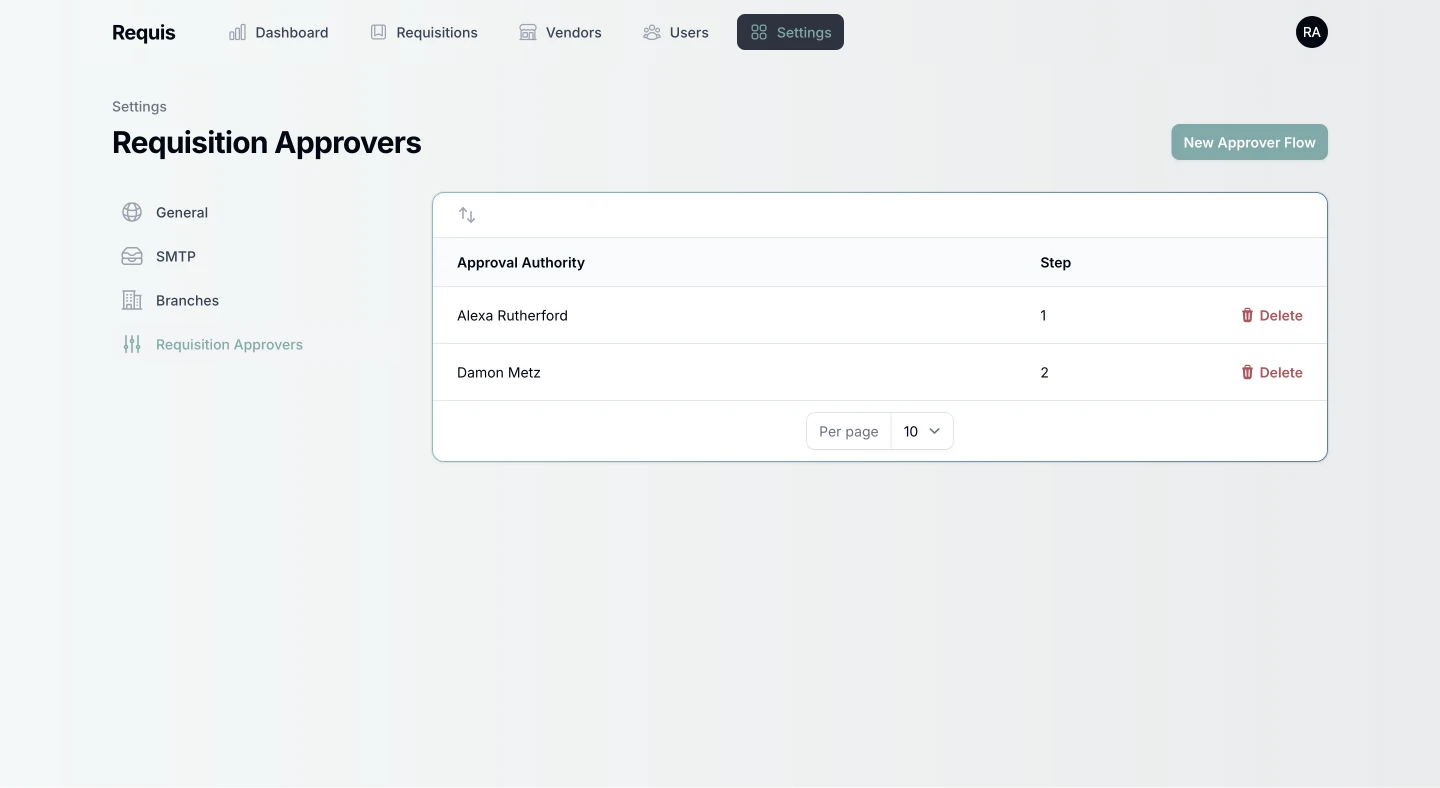
Task: Click the Settings breadcrumb text
Action: [139, 106]
